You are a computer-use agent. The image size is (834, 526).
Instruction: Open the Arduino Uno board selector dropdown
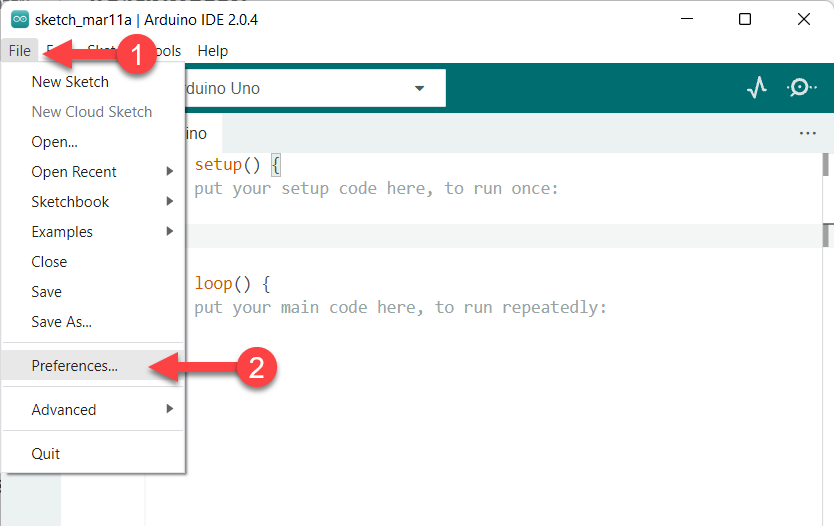[315, 88]
